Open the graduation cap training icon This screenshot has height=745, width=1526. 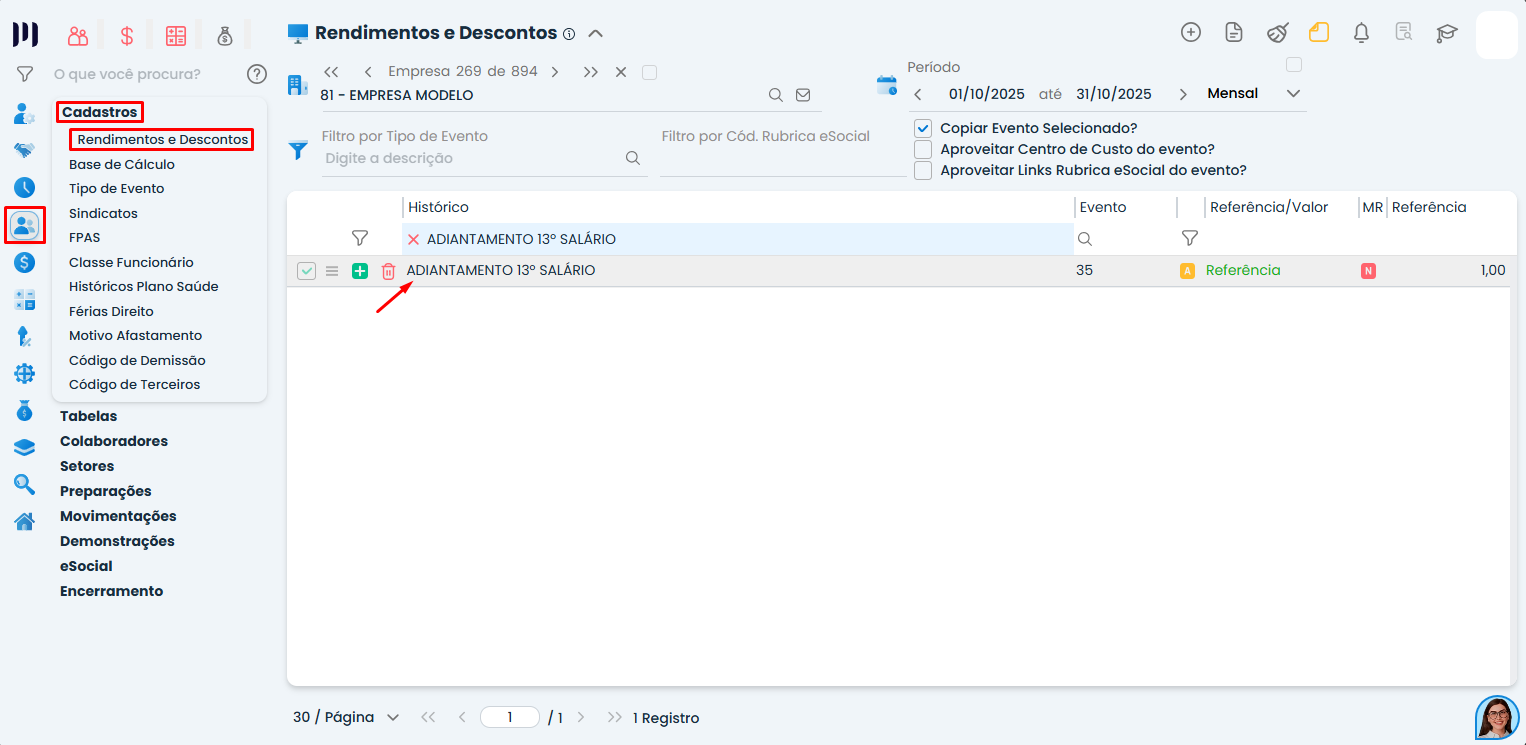1446,33
